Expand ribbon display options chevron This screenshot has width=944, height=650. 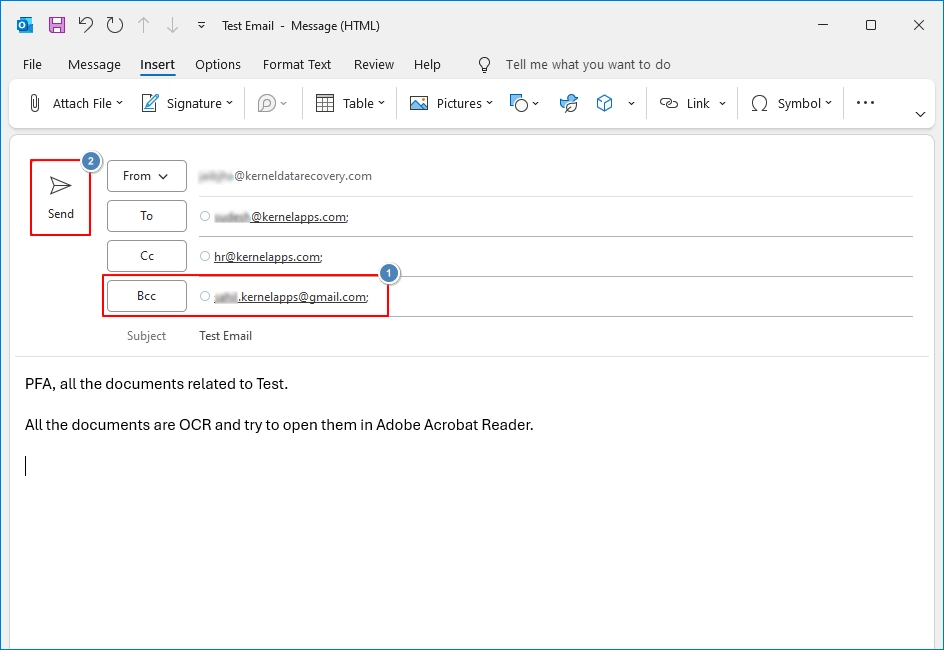920,114
